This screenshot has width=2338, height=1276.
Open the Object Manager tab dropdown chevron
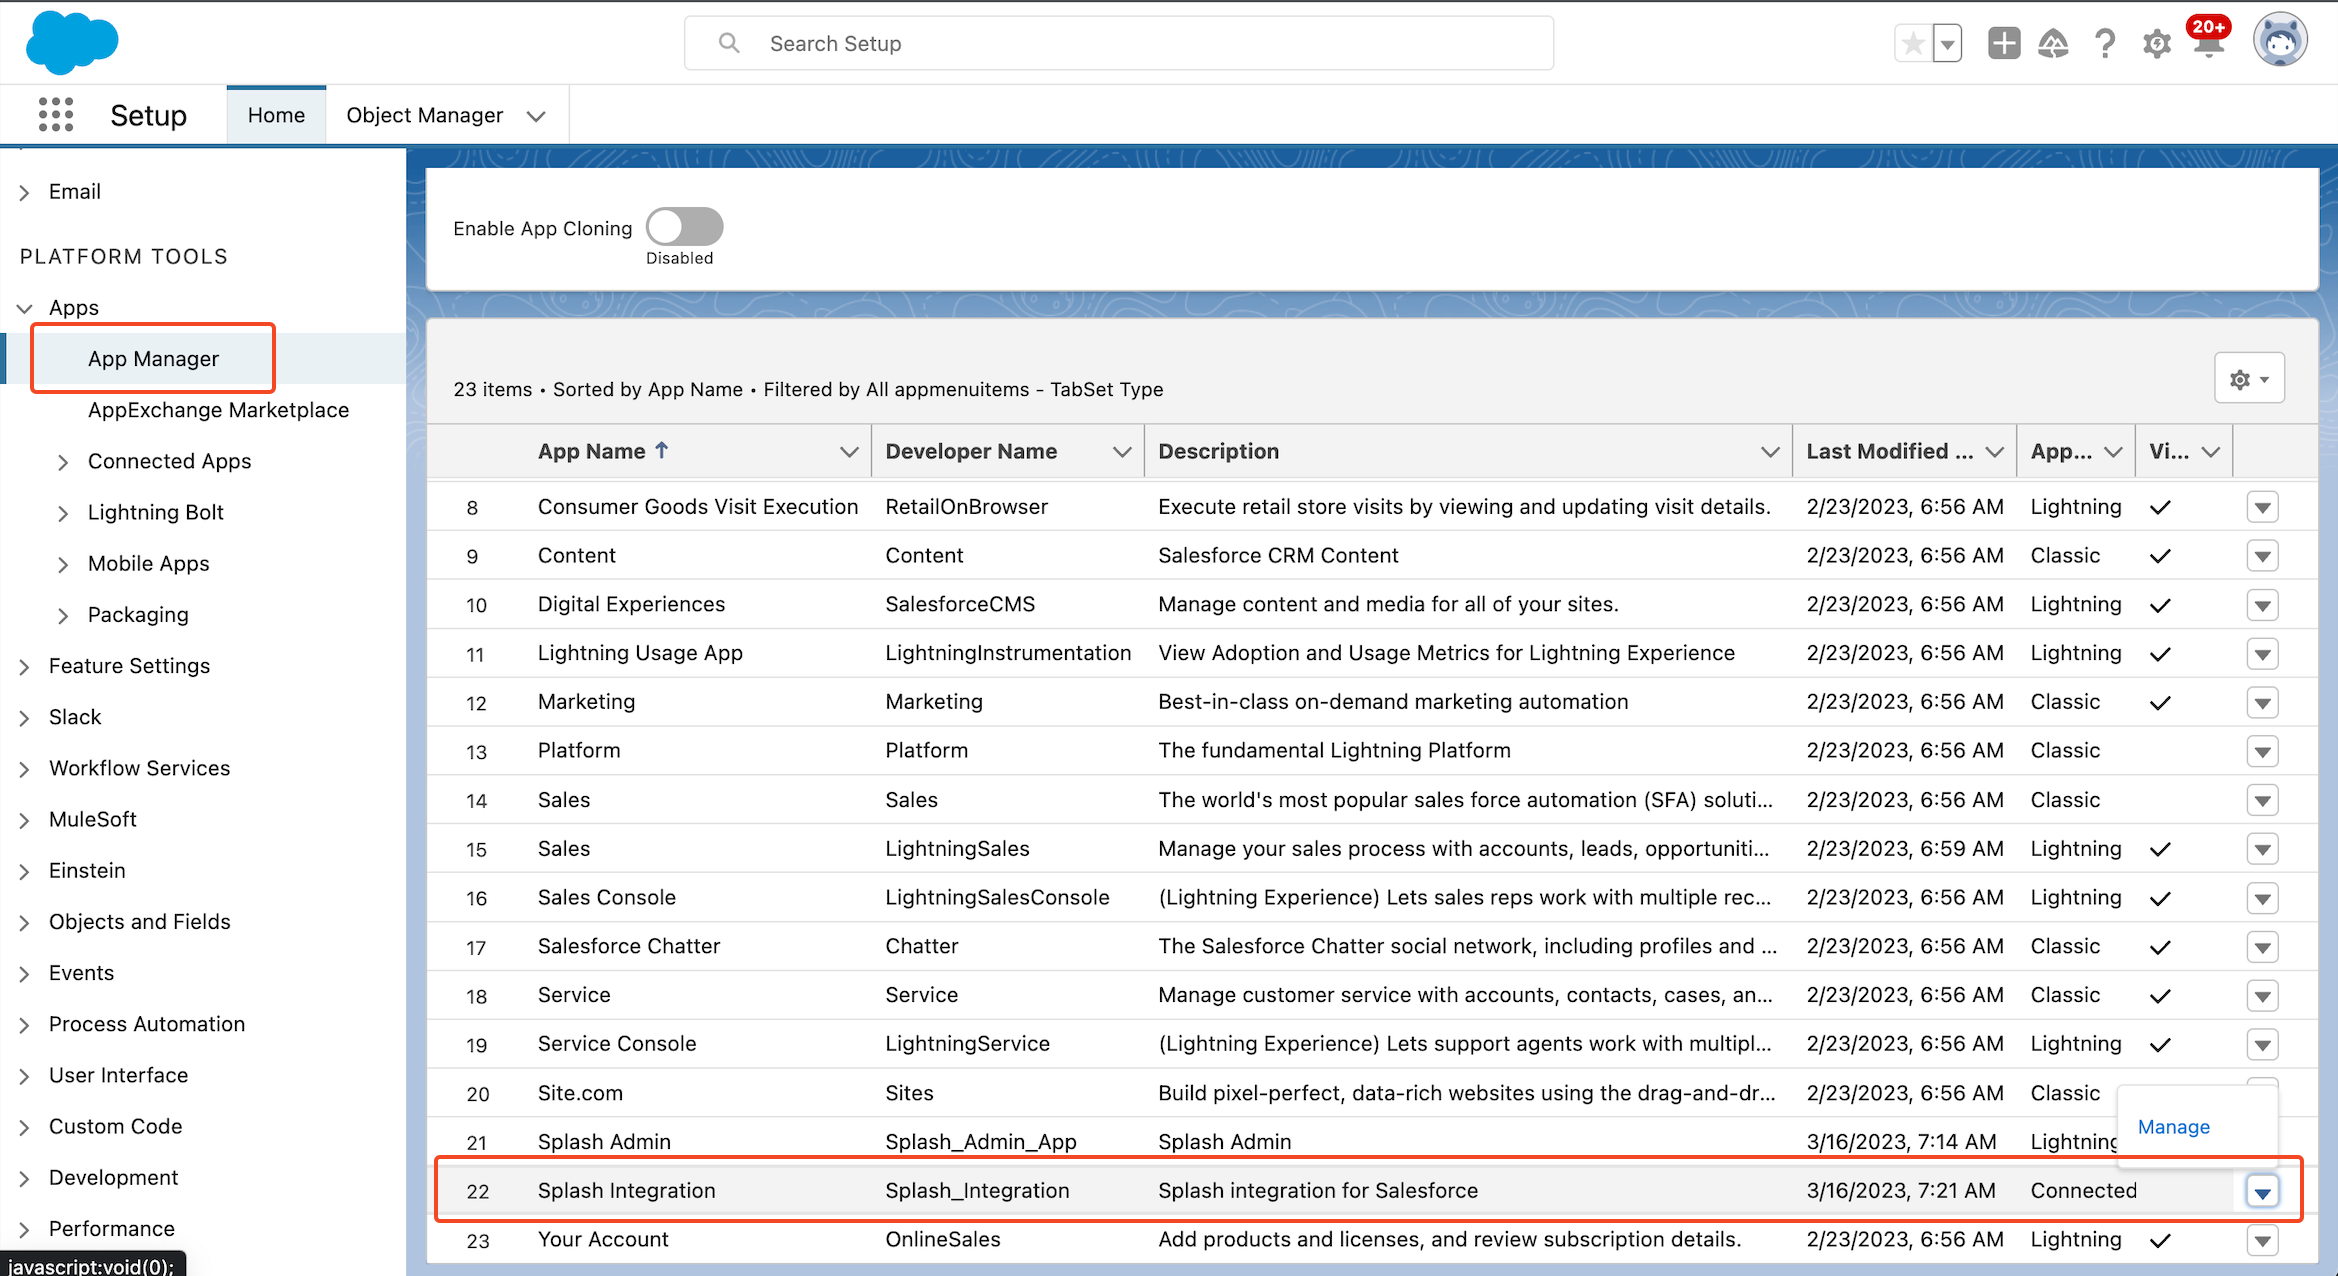536,116
